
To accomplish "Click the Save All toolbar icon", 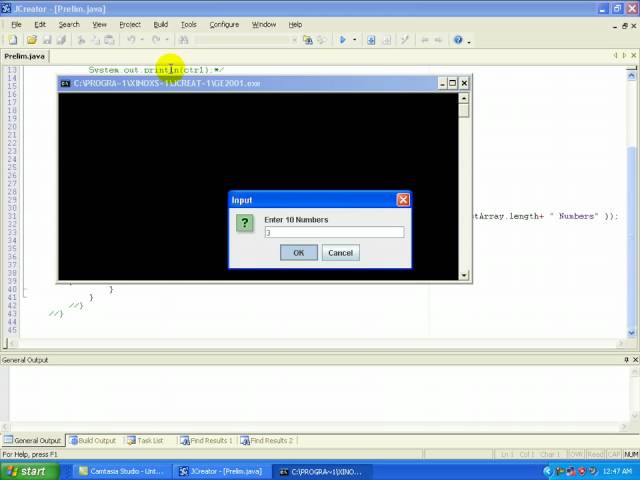I will pyautogui.click(x=62, y=40).
